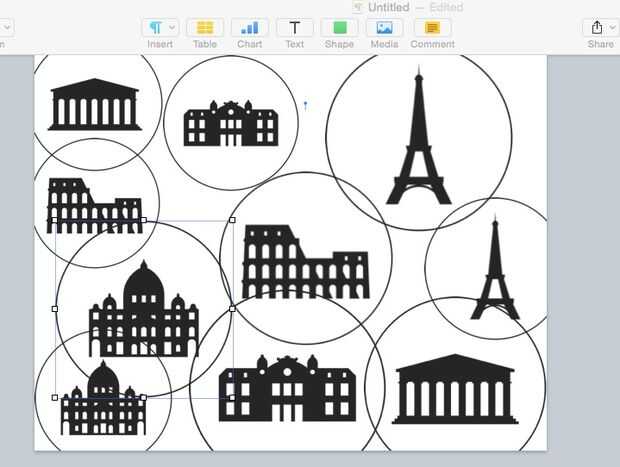Select the large Parthenon temple image
The image size is (620, 467).
[x=455, y=389]
